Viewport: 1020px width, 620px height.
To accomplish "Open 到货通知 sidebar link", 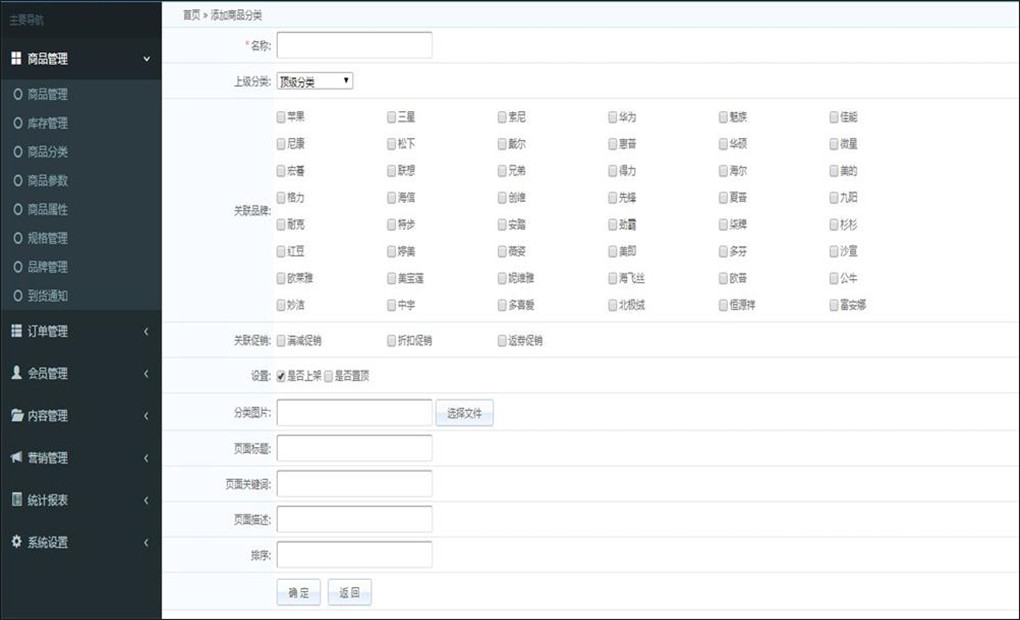I will (47, 295).
